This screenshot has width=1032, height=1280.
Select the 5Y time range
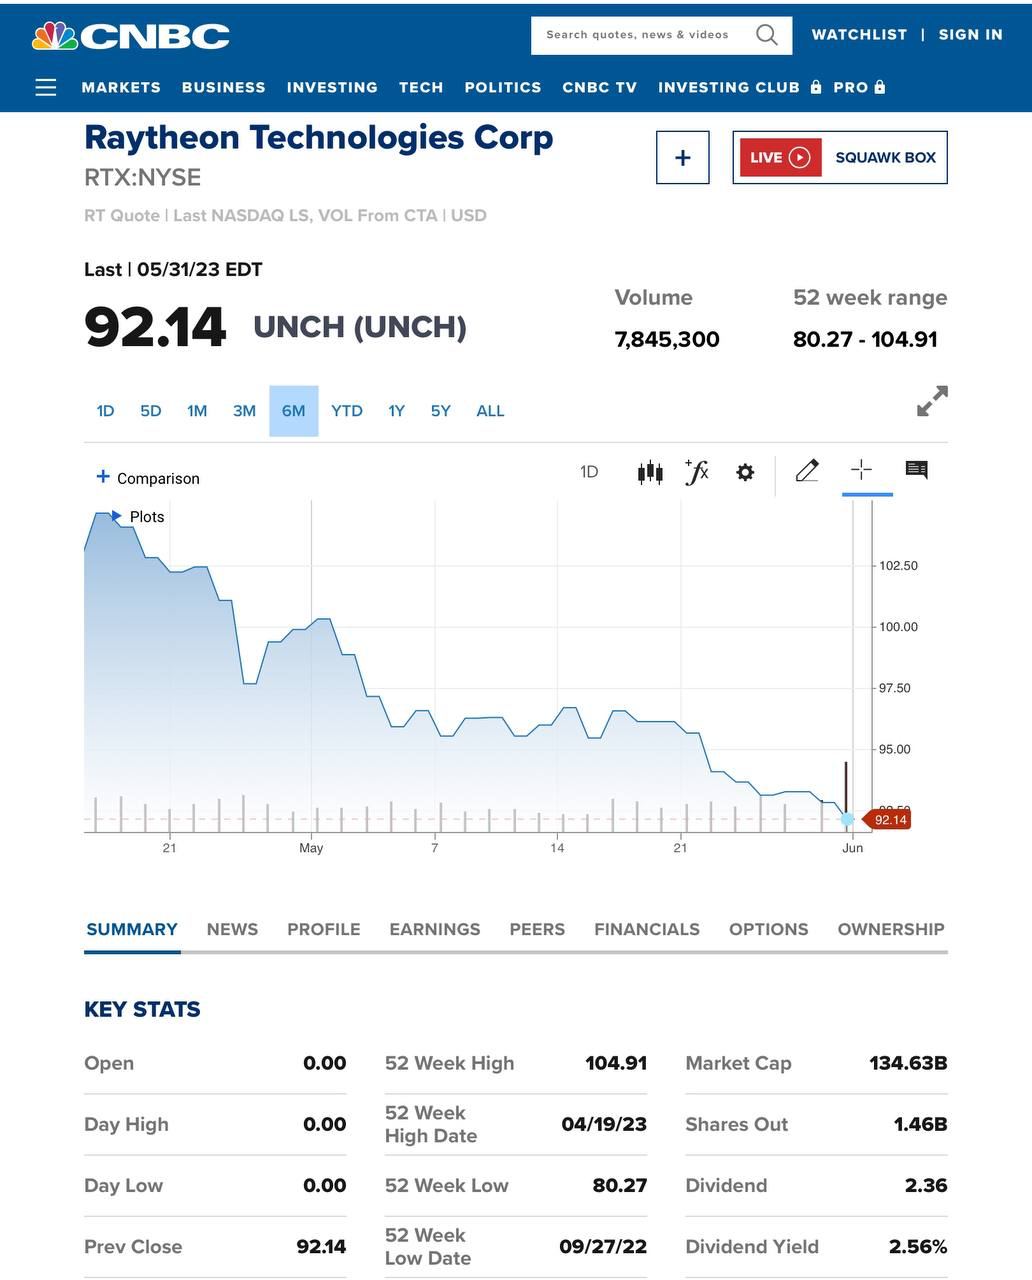click(441, 411)
